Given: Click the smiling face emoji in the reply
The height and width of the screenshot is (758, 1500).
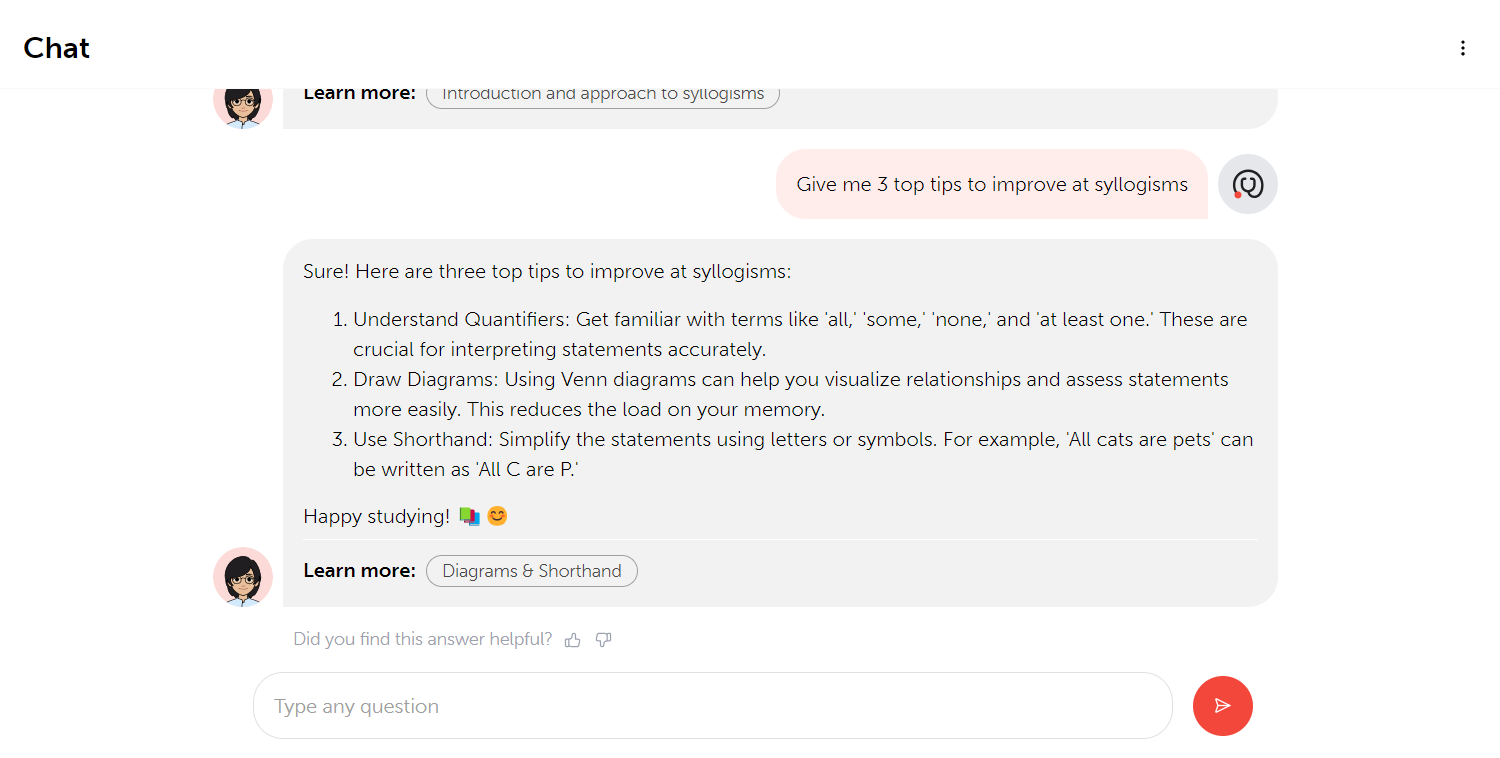Looking at the screenshot, I should tap(497, 516).
